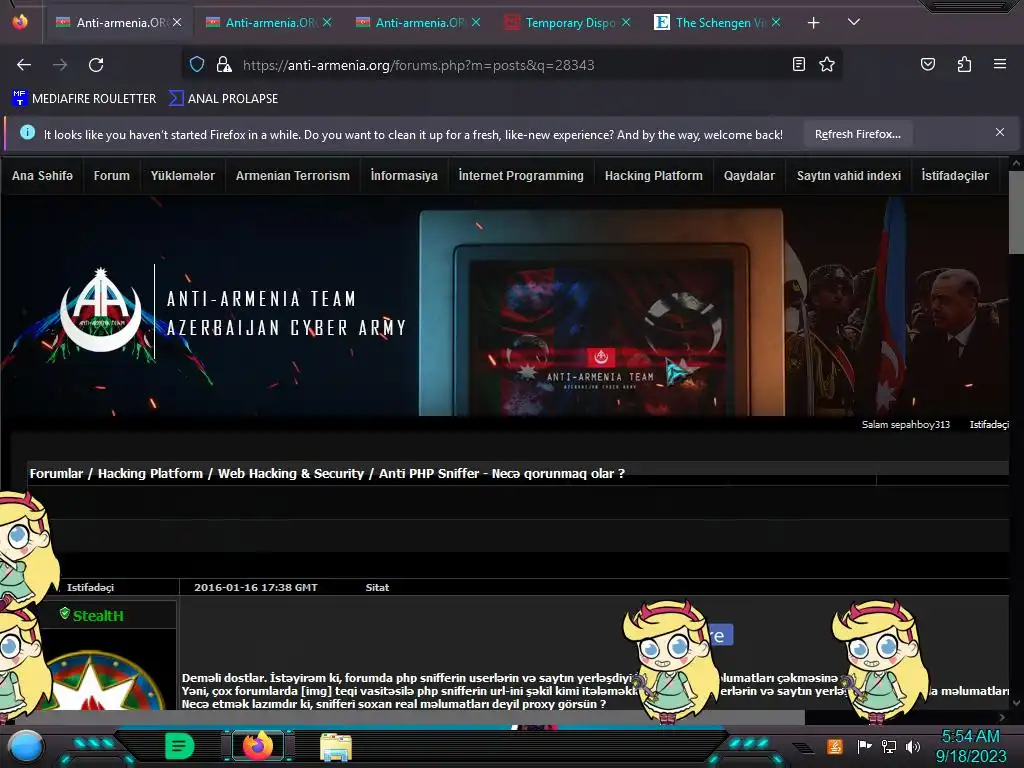Click Anti PHP Sniffer thread title breadcrumb
Viewport: 1024px width, 768px height.
(x=502, y=473)
